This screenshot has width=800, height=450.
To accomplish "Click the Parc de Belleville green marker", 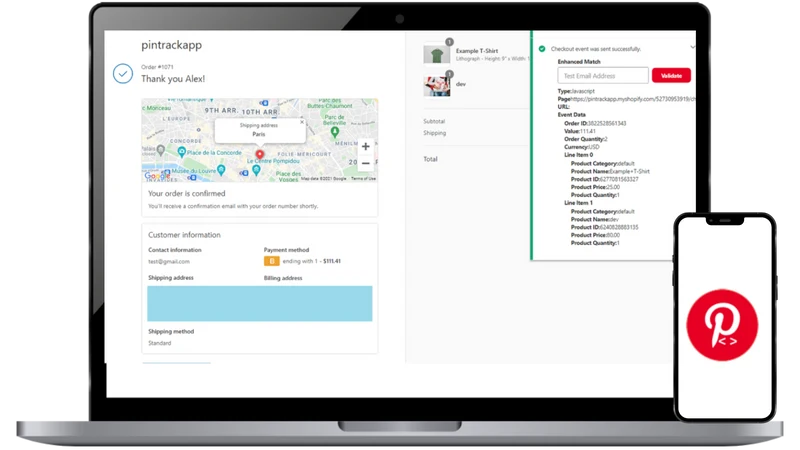I will pos(335,132).
